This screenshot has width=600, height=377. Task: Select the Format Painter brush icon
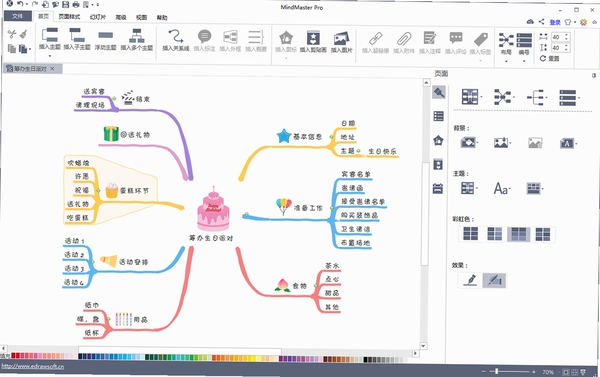coord(23,34)
